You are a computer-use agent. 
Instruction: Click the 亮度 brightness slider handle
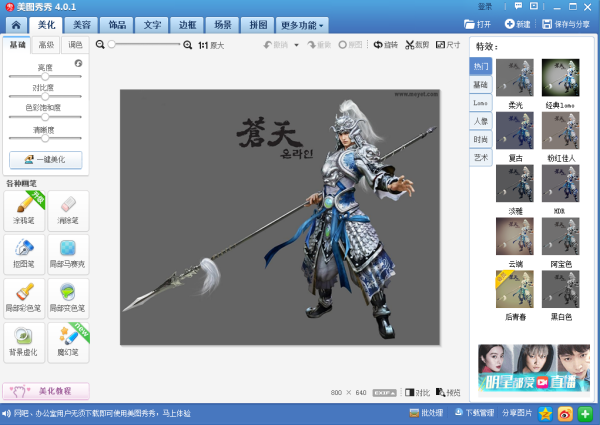point(45,76)
